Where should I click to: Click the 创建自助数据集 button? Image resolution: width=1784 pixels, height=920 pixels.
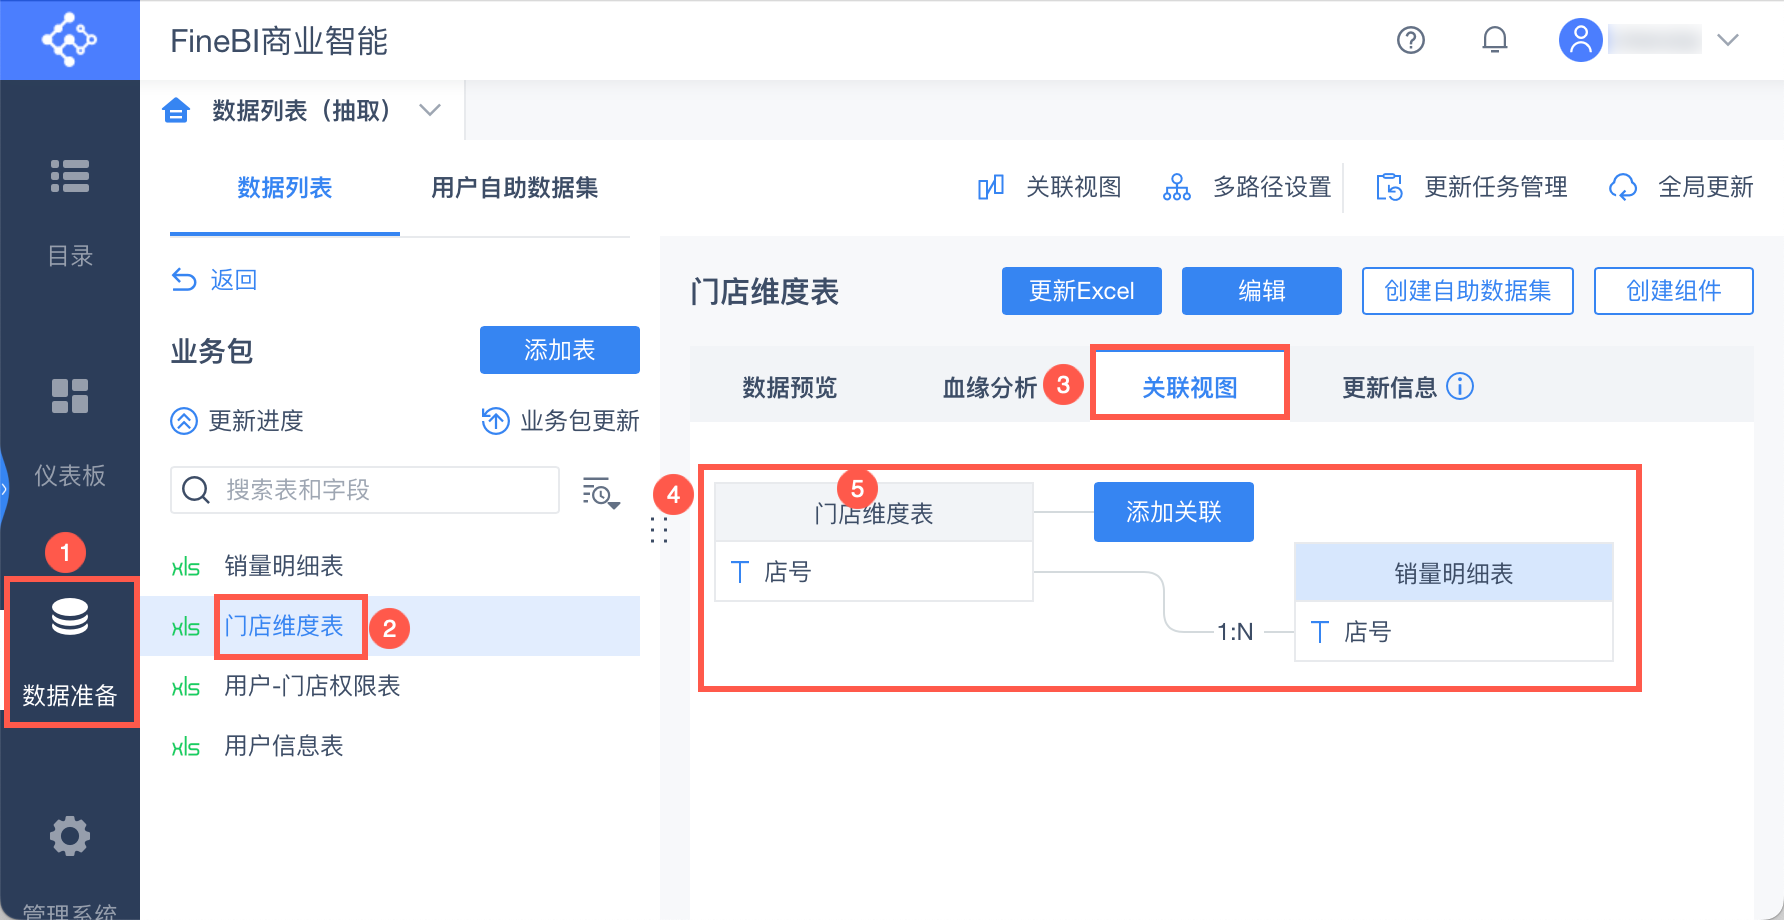[1468, 291]
